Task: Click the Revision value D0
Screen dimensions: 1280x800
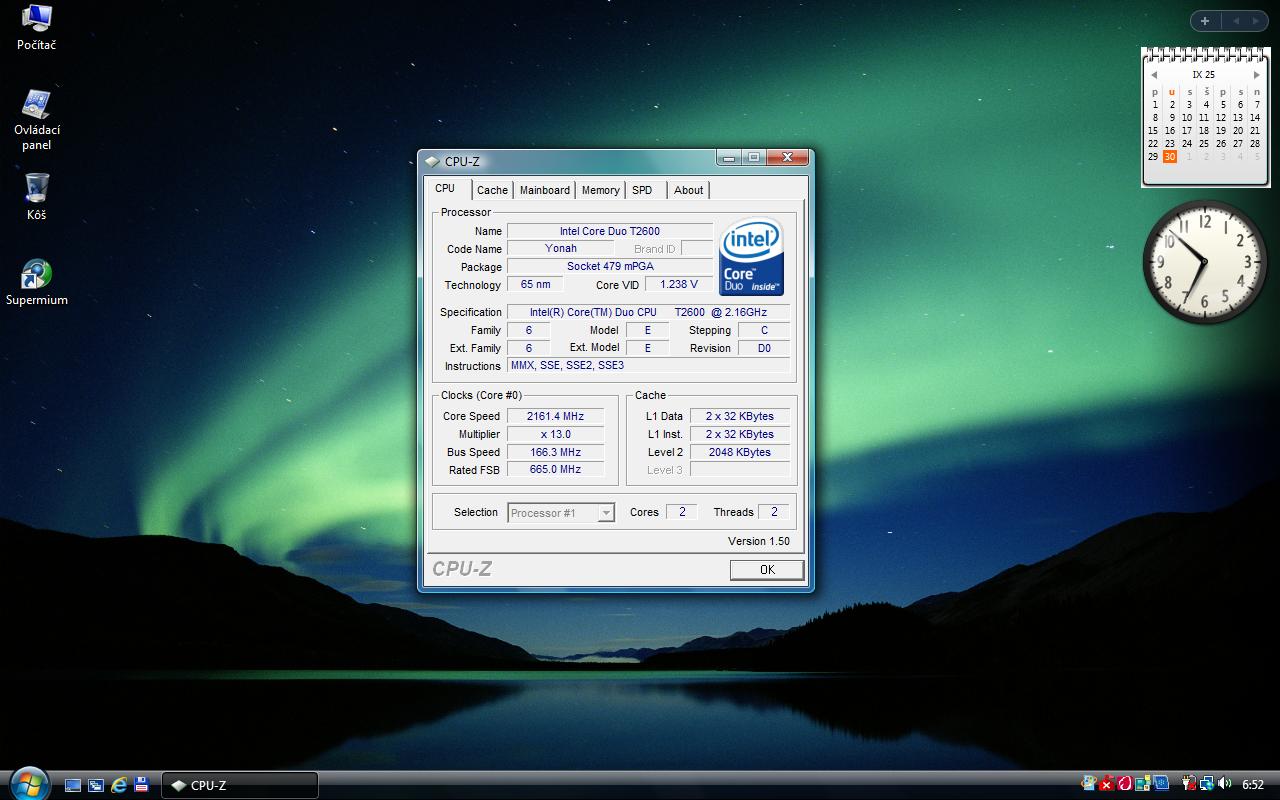Action: click(x=764, y=348)
